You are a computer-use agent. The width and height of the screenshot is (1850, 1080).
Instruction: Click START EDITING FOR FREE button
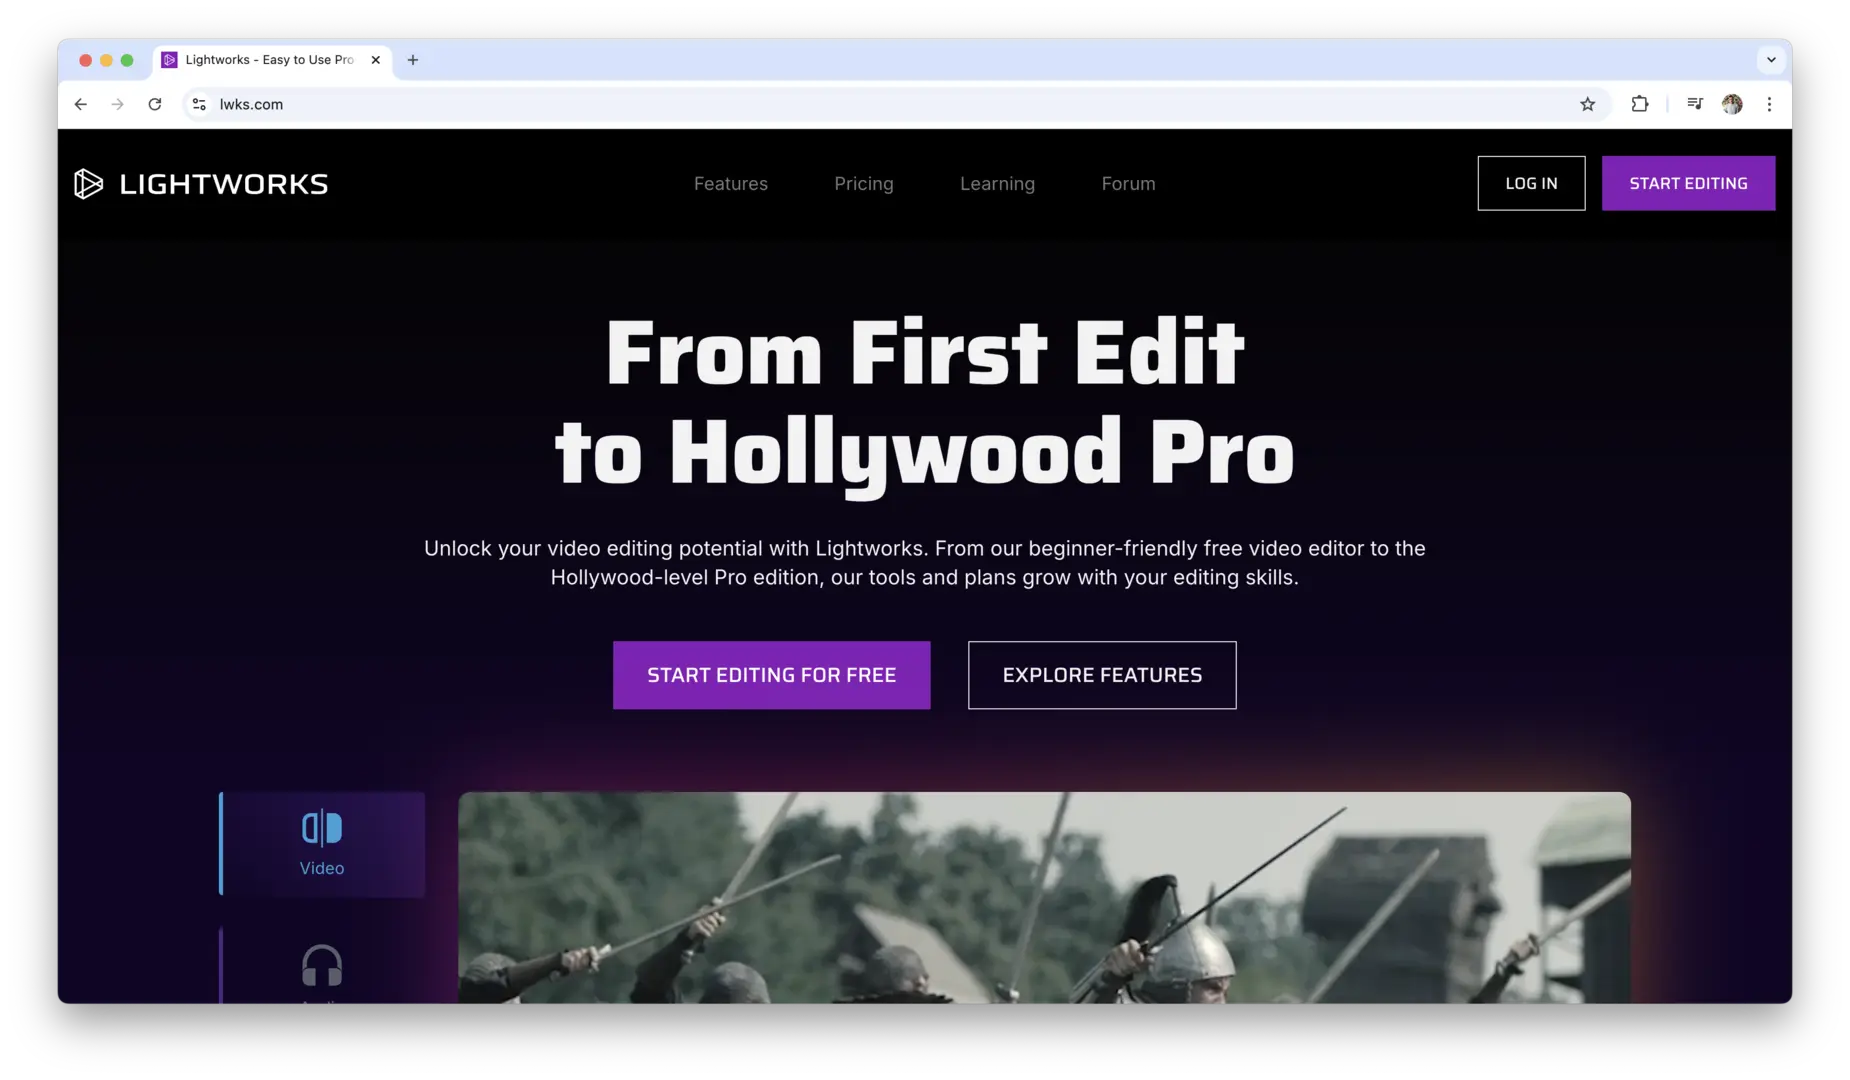tap(771, 675)
